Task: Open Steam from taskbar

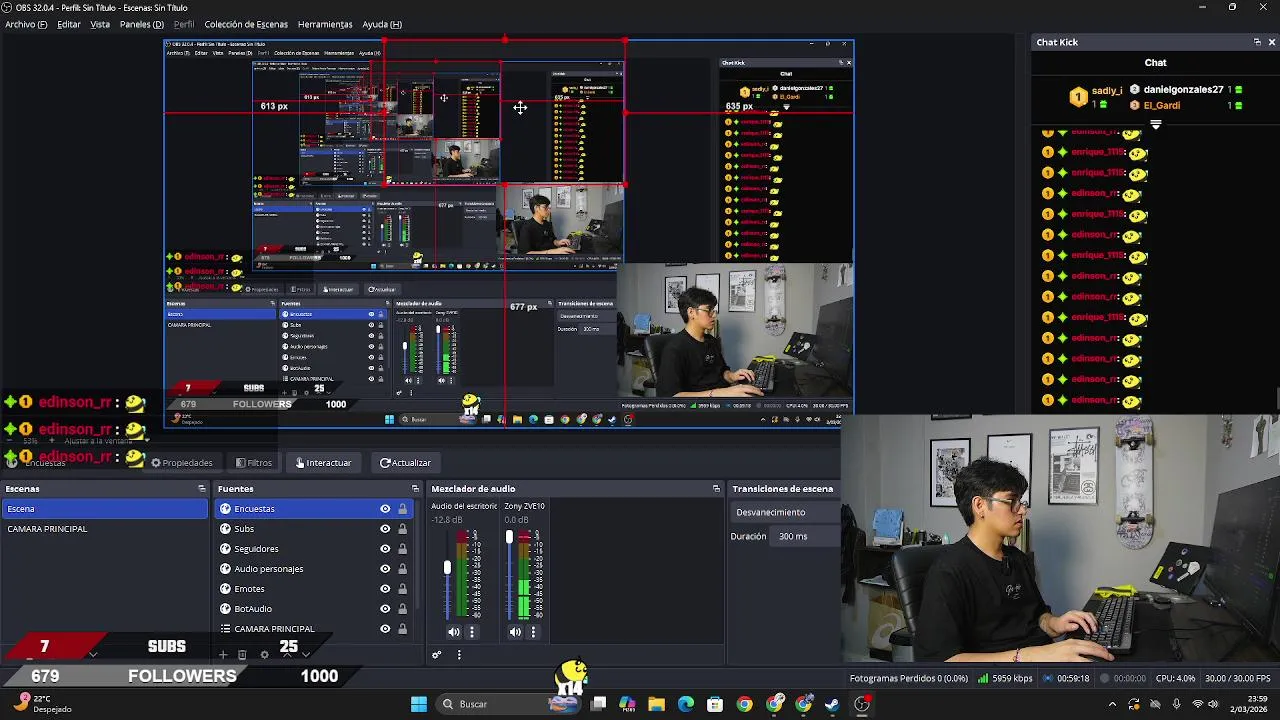Action: coord(832,704)
